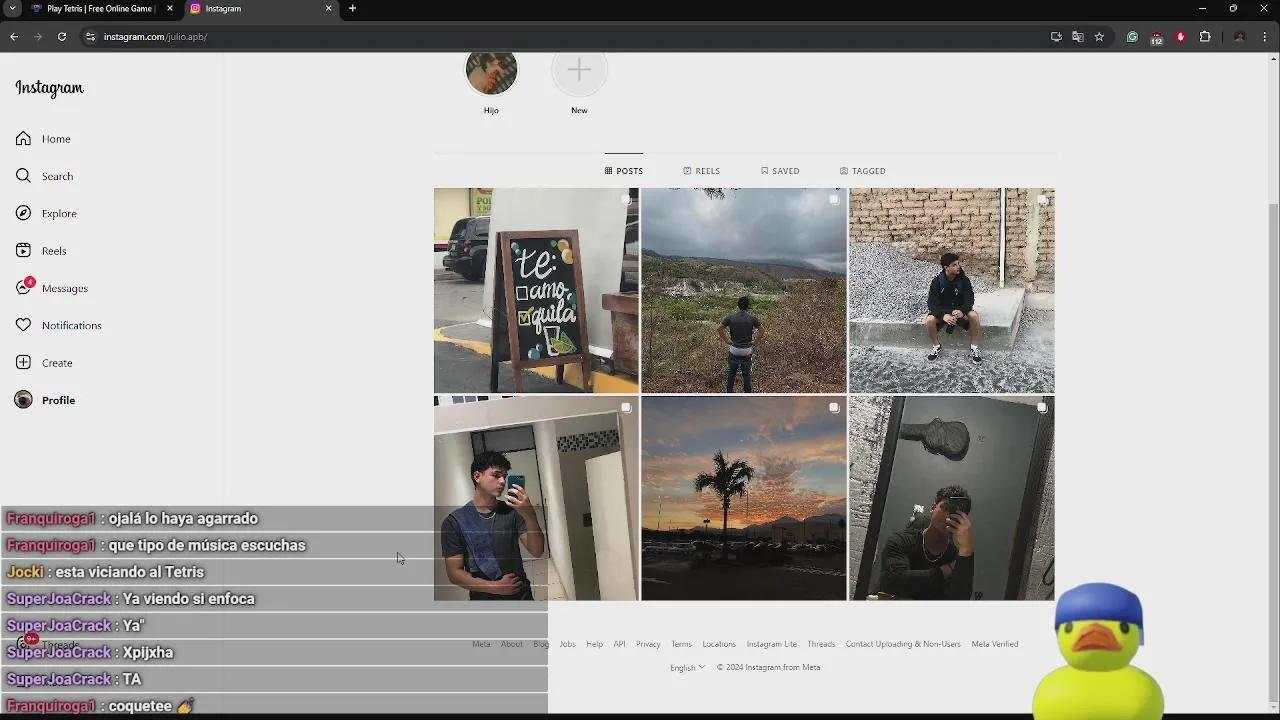Open Contact Uploading & Non-Users link

pos(903,644)
